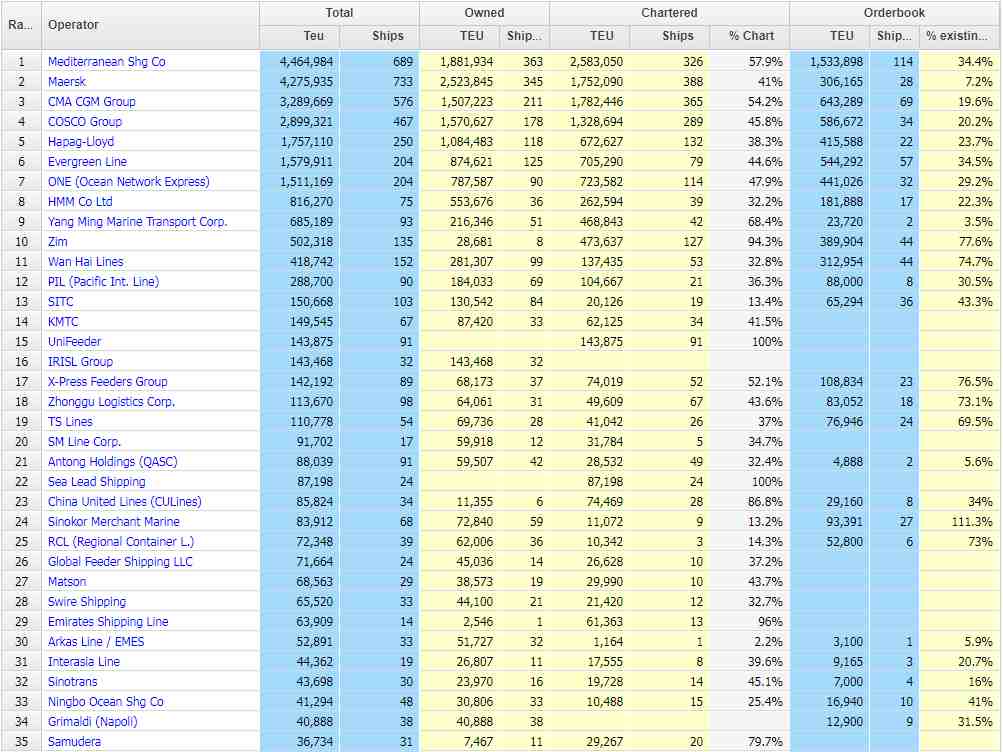
Task: Sort by TEU under Orderbook
Action: (x=830, y=36)
